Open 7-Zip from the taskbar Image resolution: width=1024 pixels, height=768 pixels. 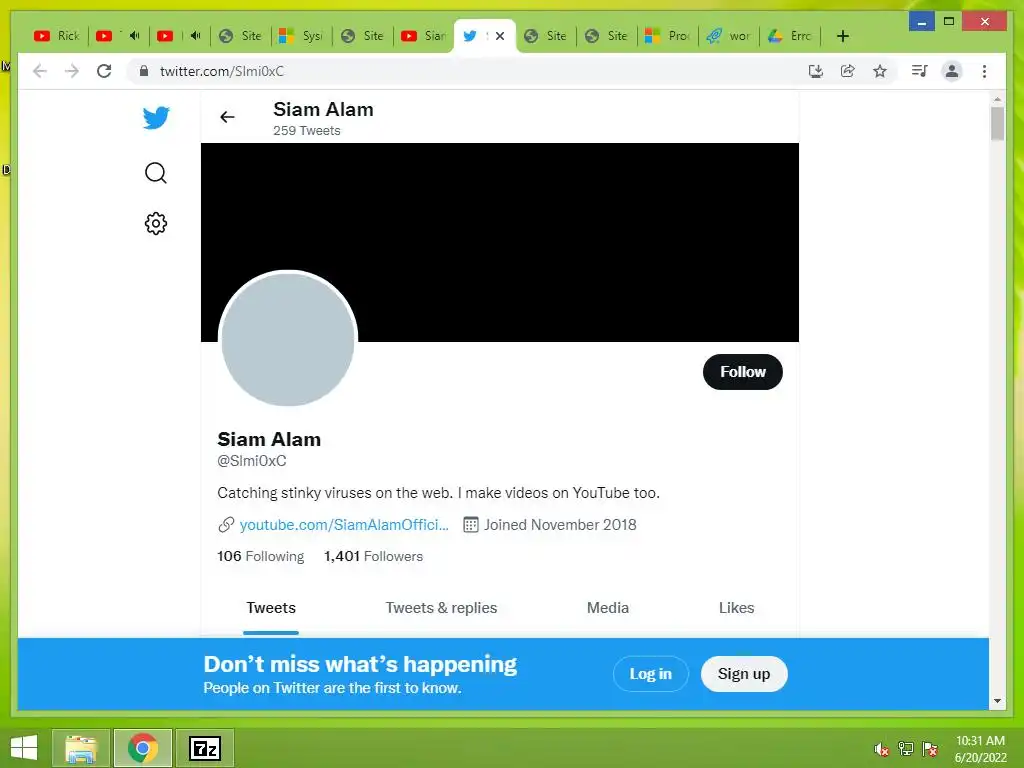(x=205, y=748)
